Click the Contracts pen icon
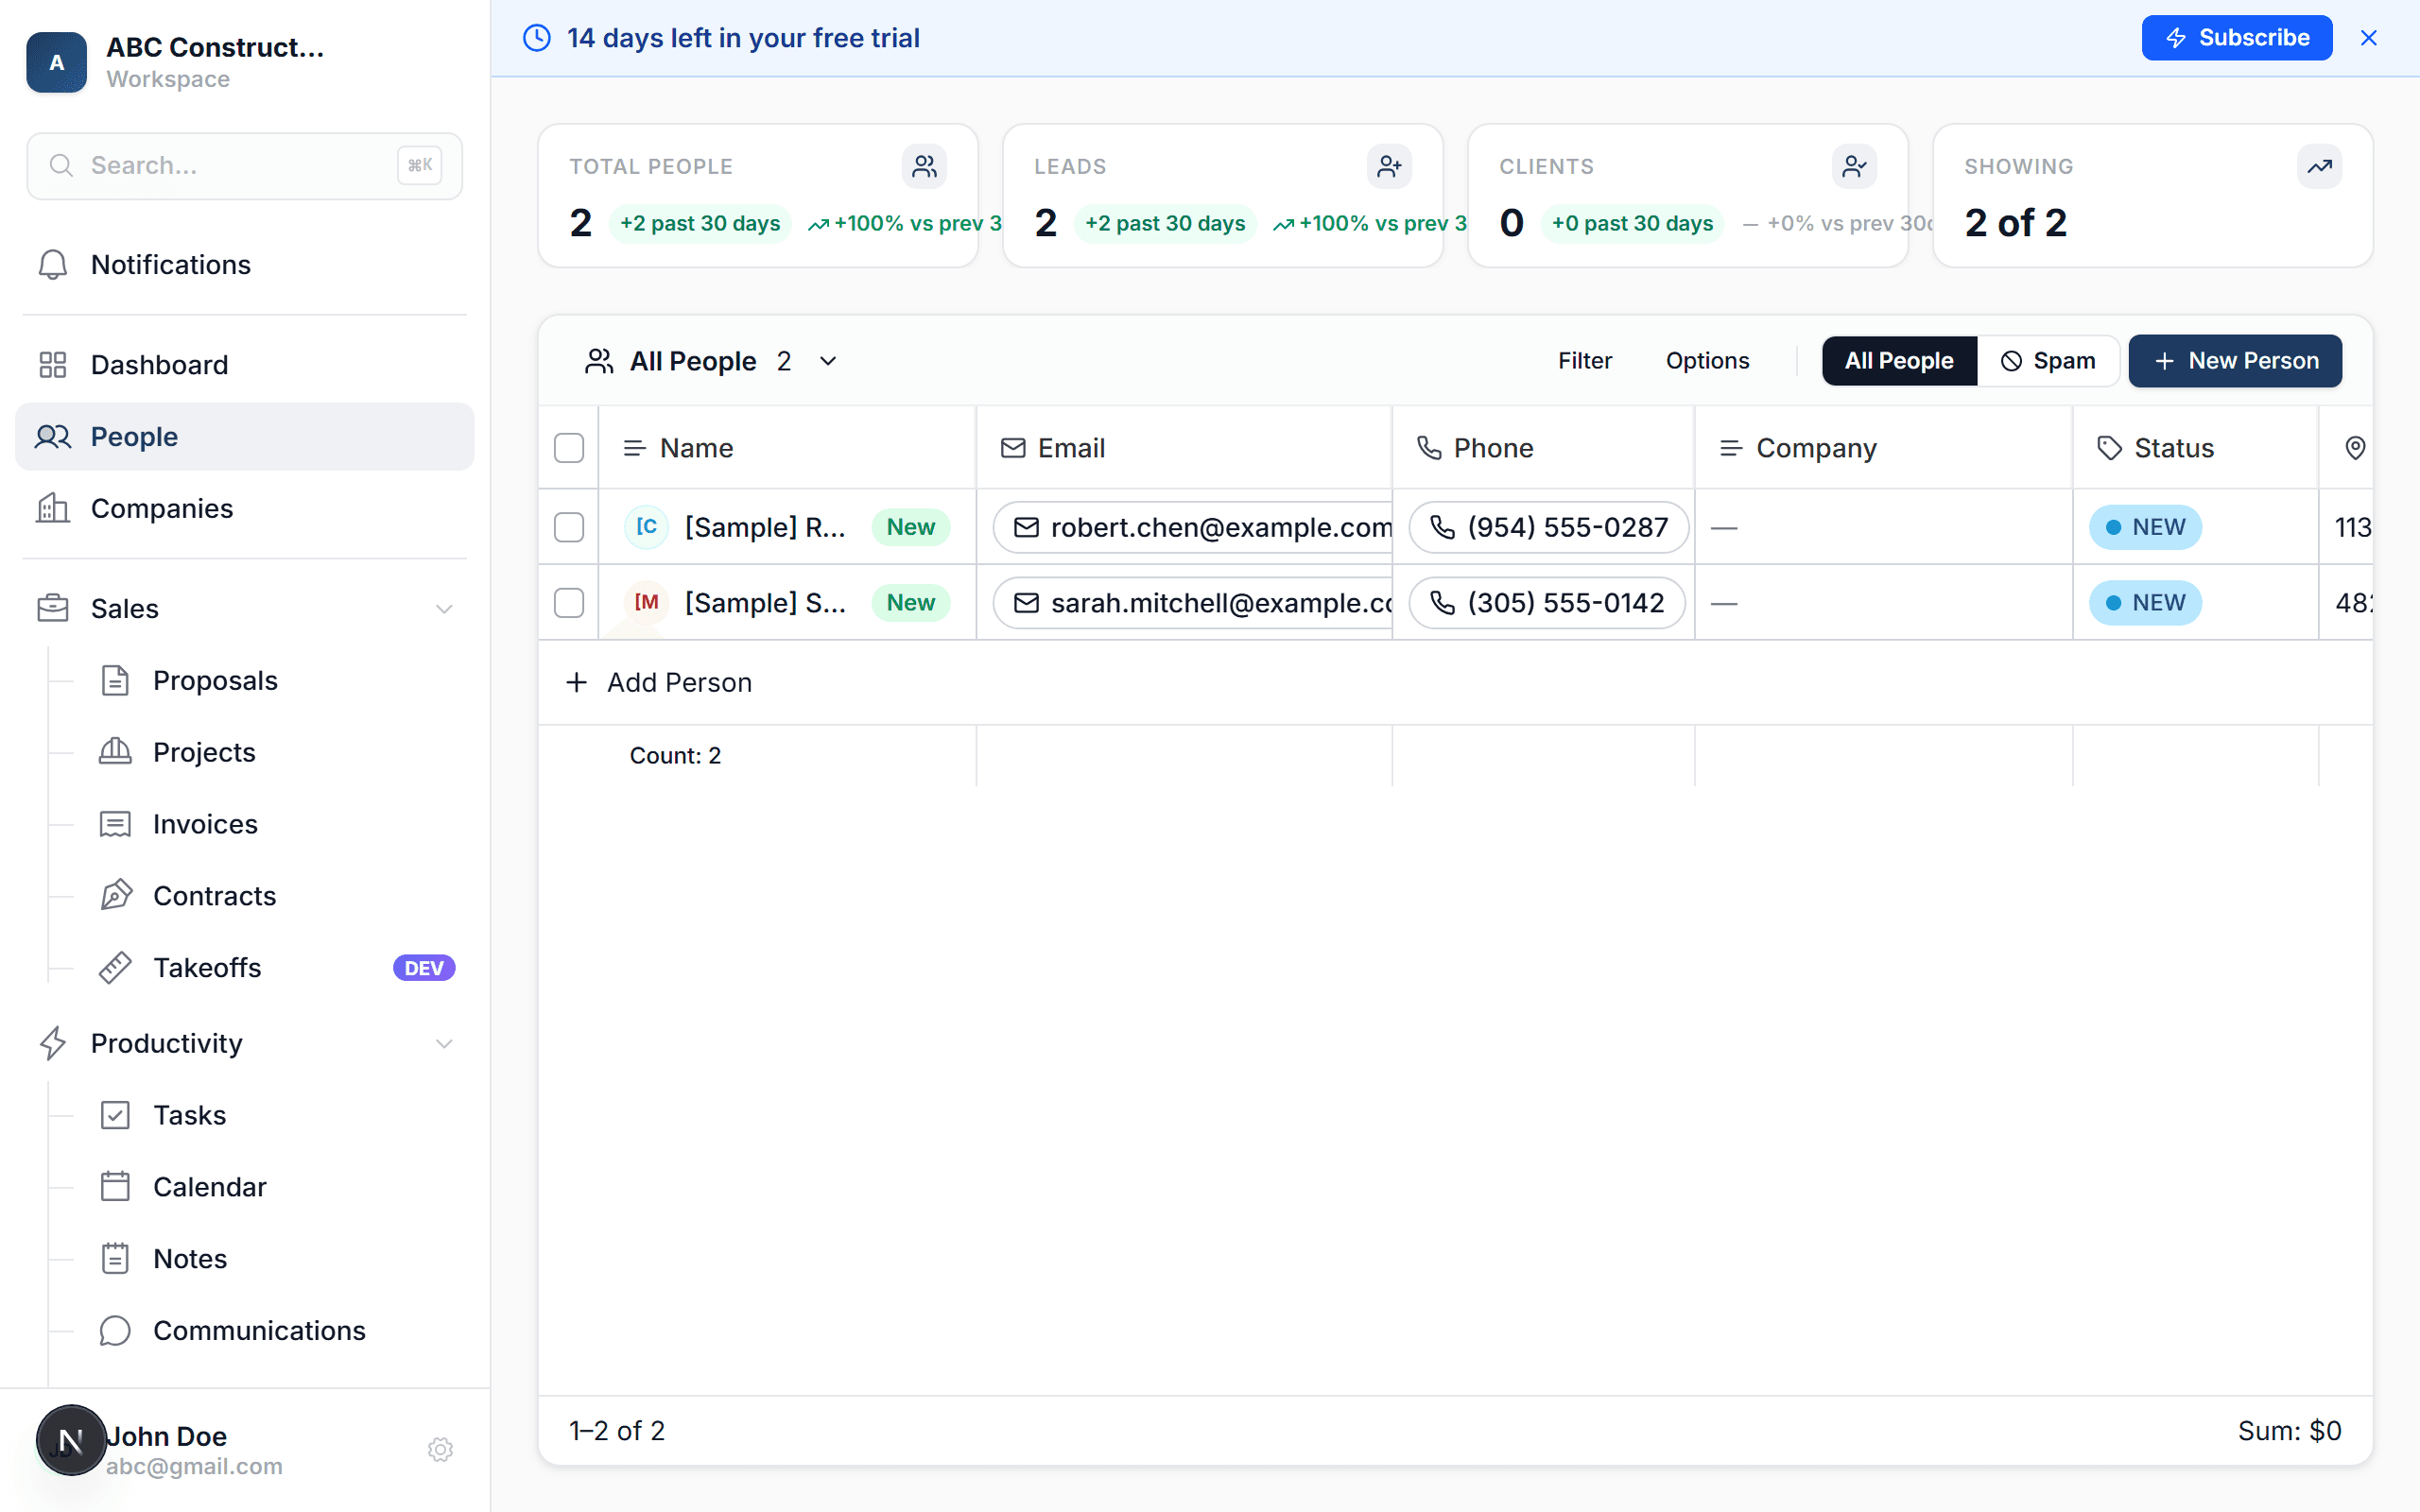The height and width of the screenshot is (1512, 2420). pos(115,896)
